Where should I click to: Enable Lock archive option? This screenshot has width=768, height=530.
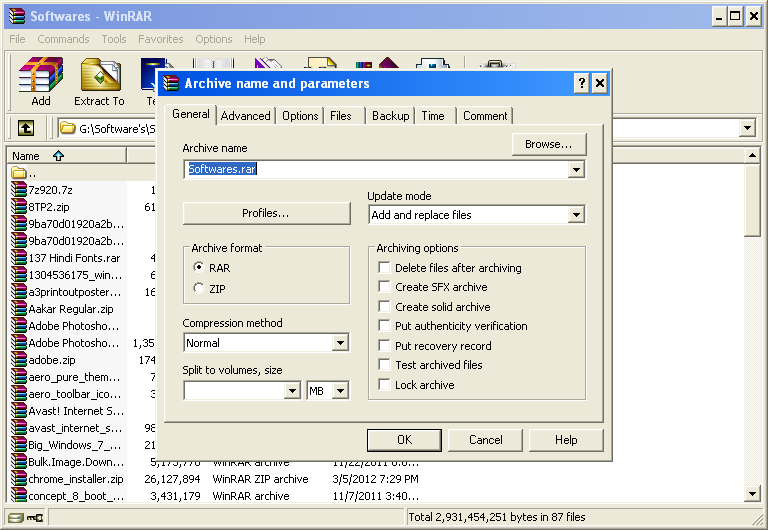click(x=384, y=385)
